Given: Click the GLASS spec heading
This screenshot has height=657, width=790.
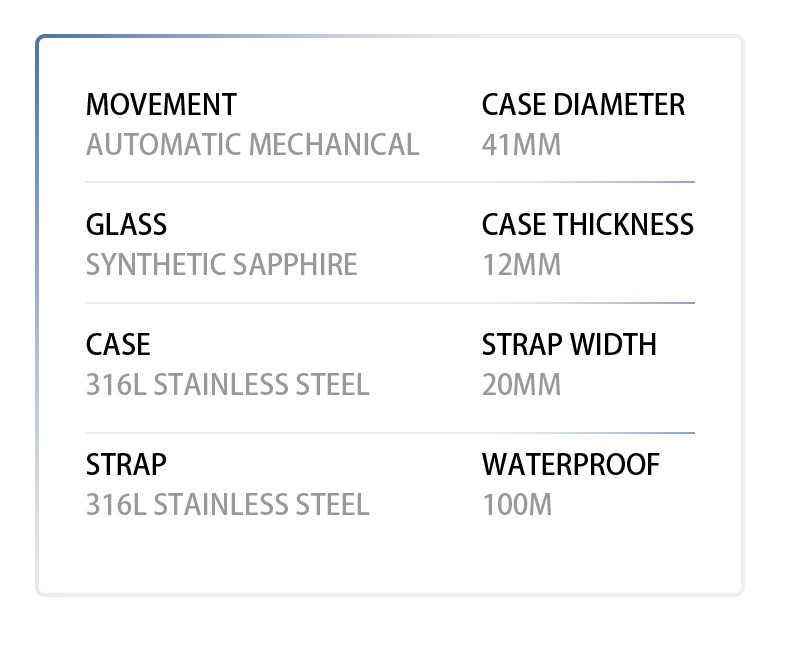Looking at the screenshot, I should coord(126,225).
